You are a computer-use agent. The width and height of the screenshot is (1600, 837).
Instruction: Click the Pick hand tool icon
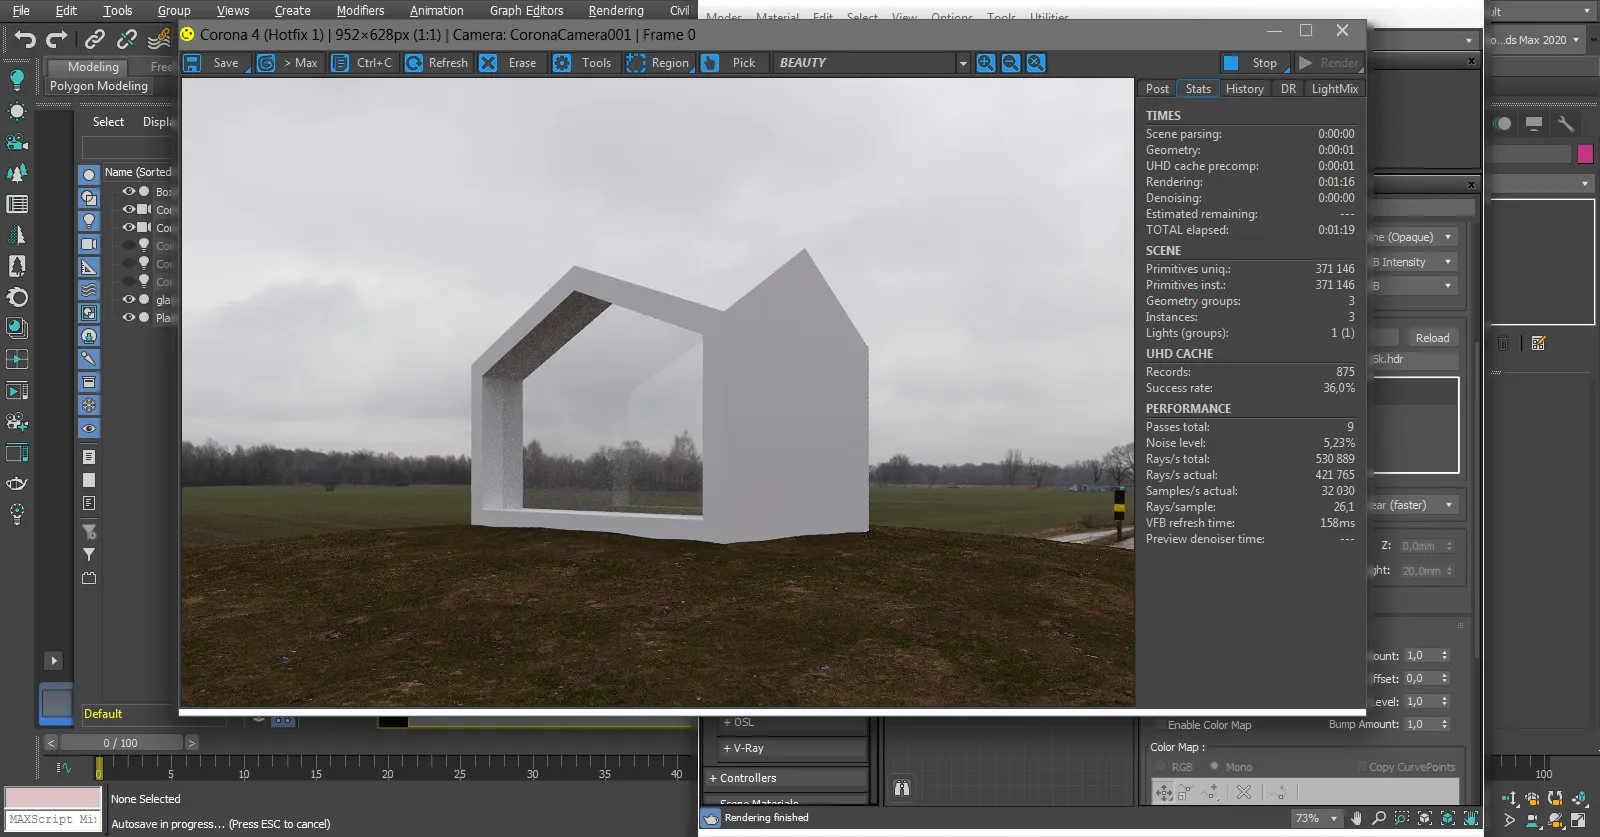[710, 63]
